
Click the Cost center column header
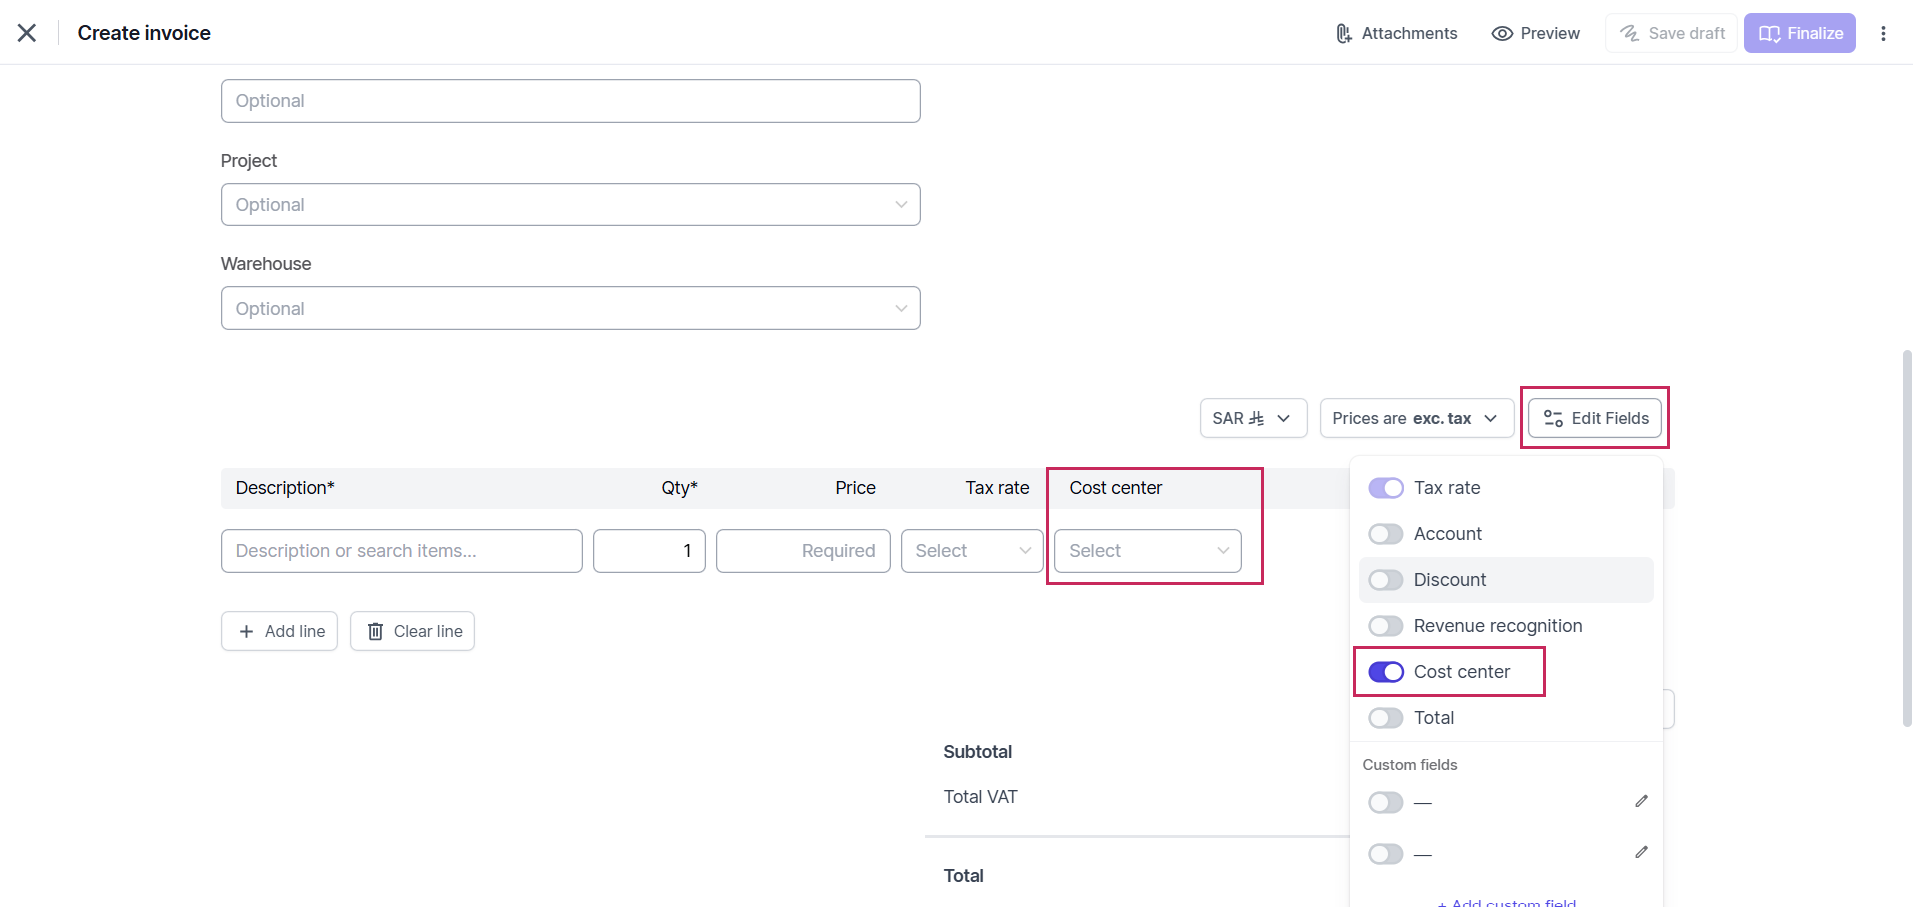click(x=1116, y=488)
